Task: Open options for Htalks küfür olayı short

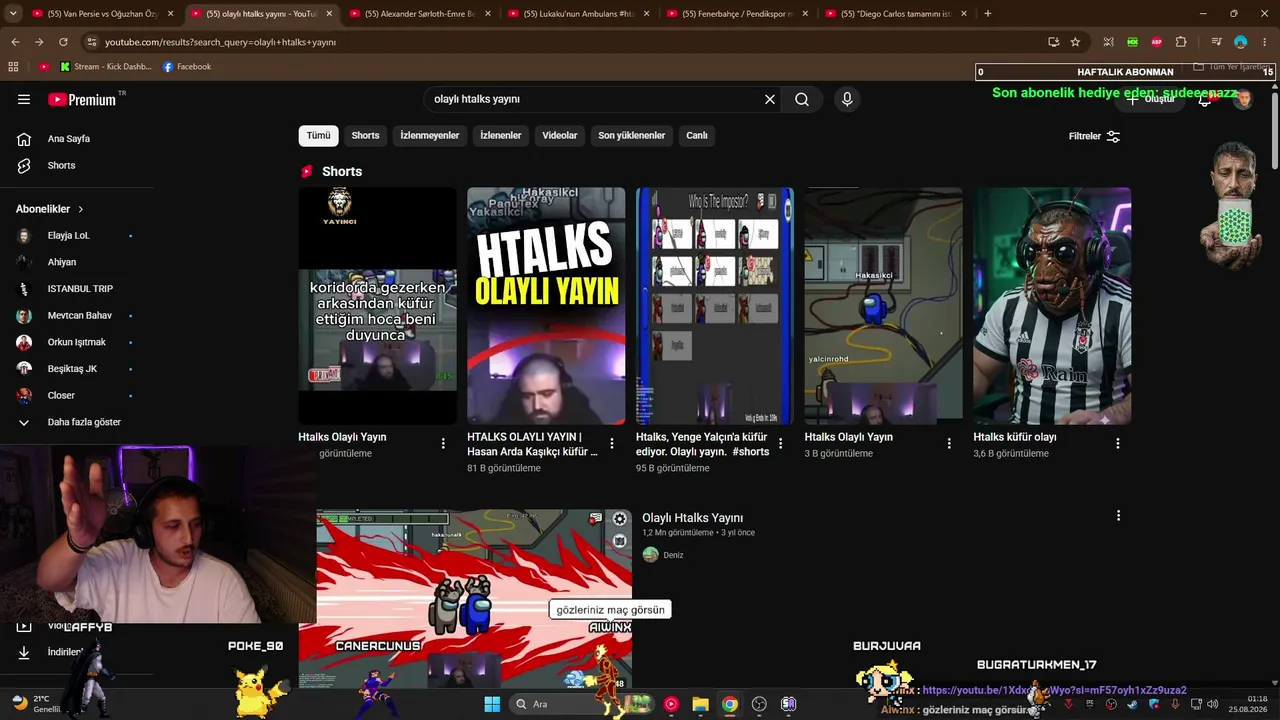Action: coord(1118,443)
